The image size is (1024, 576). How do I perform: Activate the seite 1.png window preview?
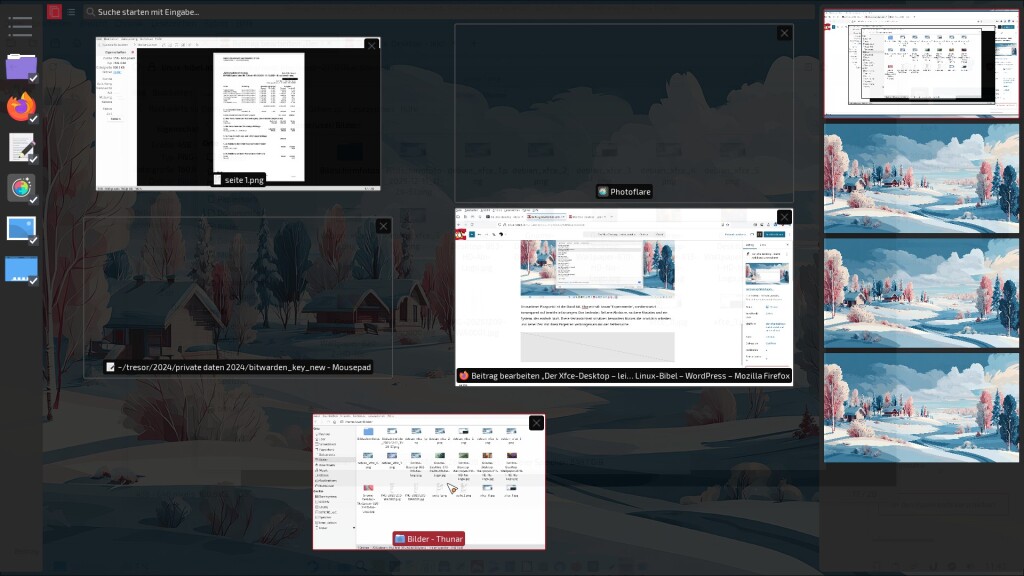click(238, 113)
